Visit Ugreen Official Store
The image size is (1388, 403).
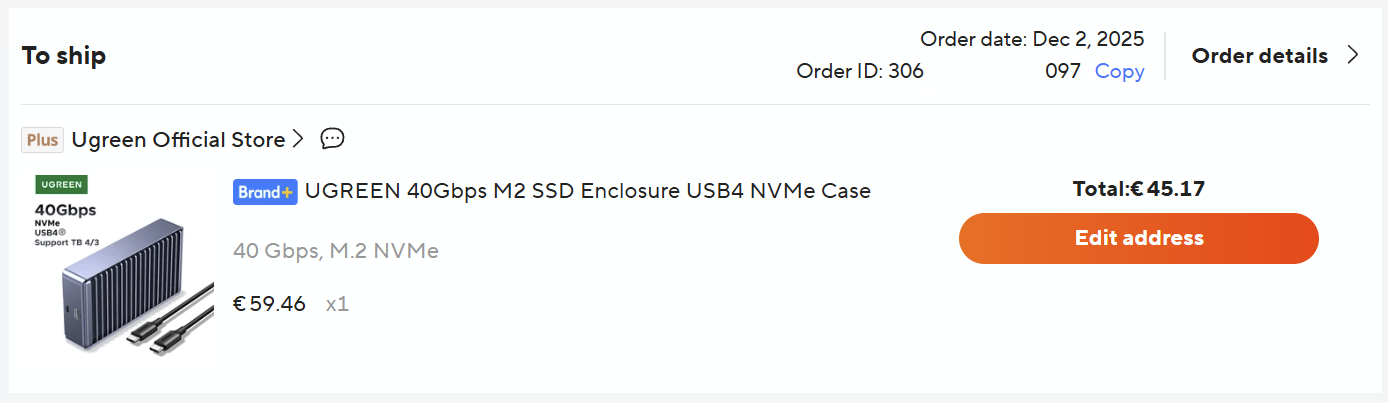coord(178,140)
